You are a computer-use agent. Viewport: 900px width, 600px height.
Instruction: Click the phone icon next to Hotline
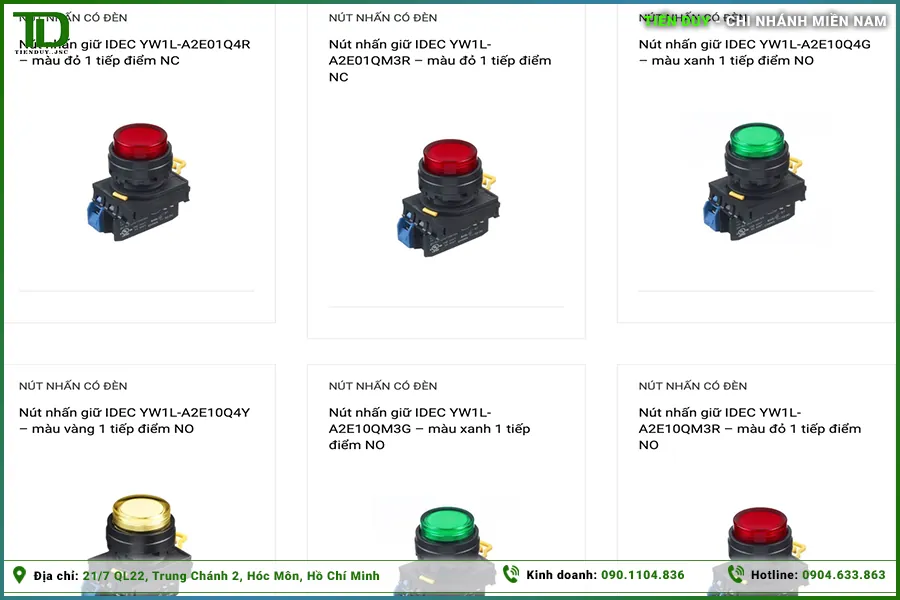[x=736, y=574]
